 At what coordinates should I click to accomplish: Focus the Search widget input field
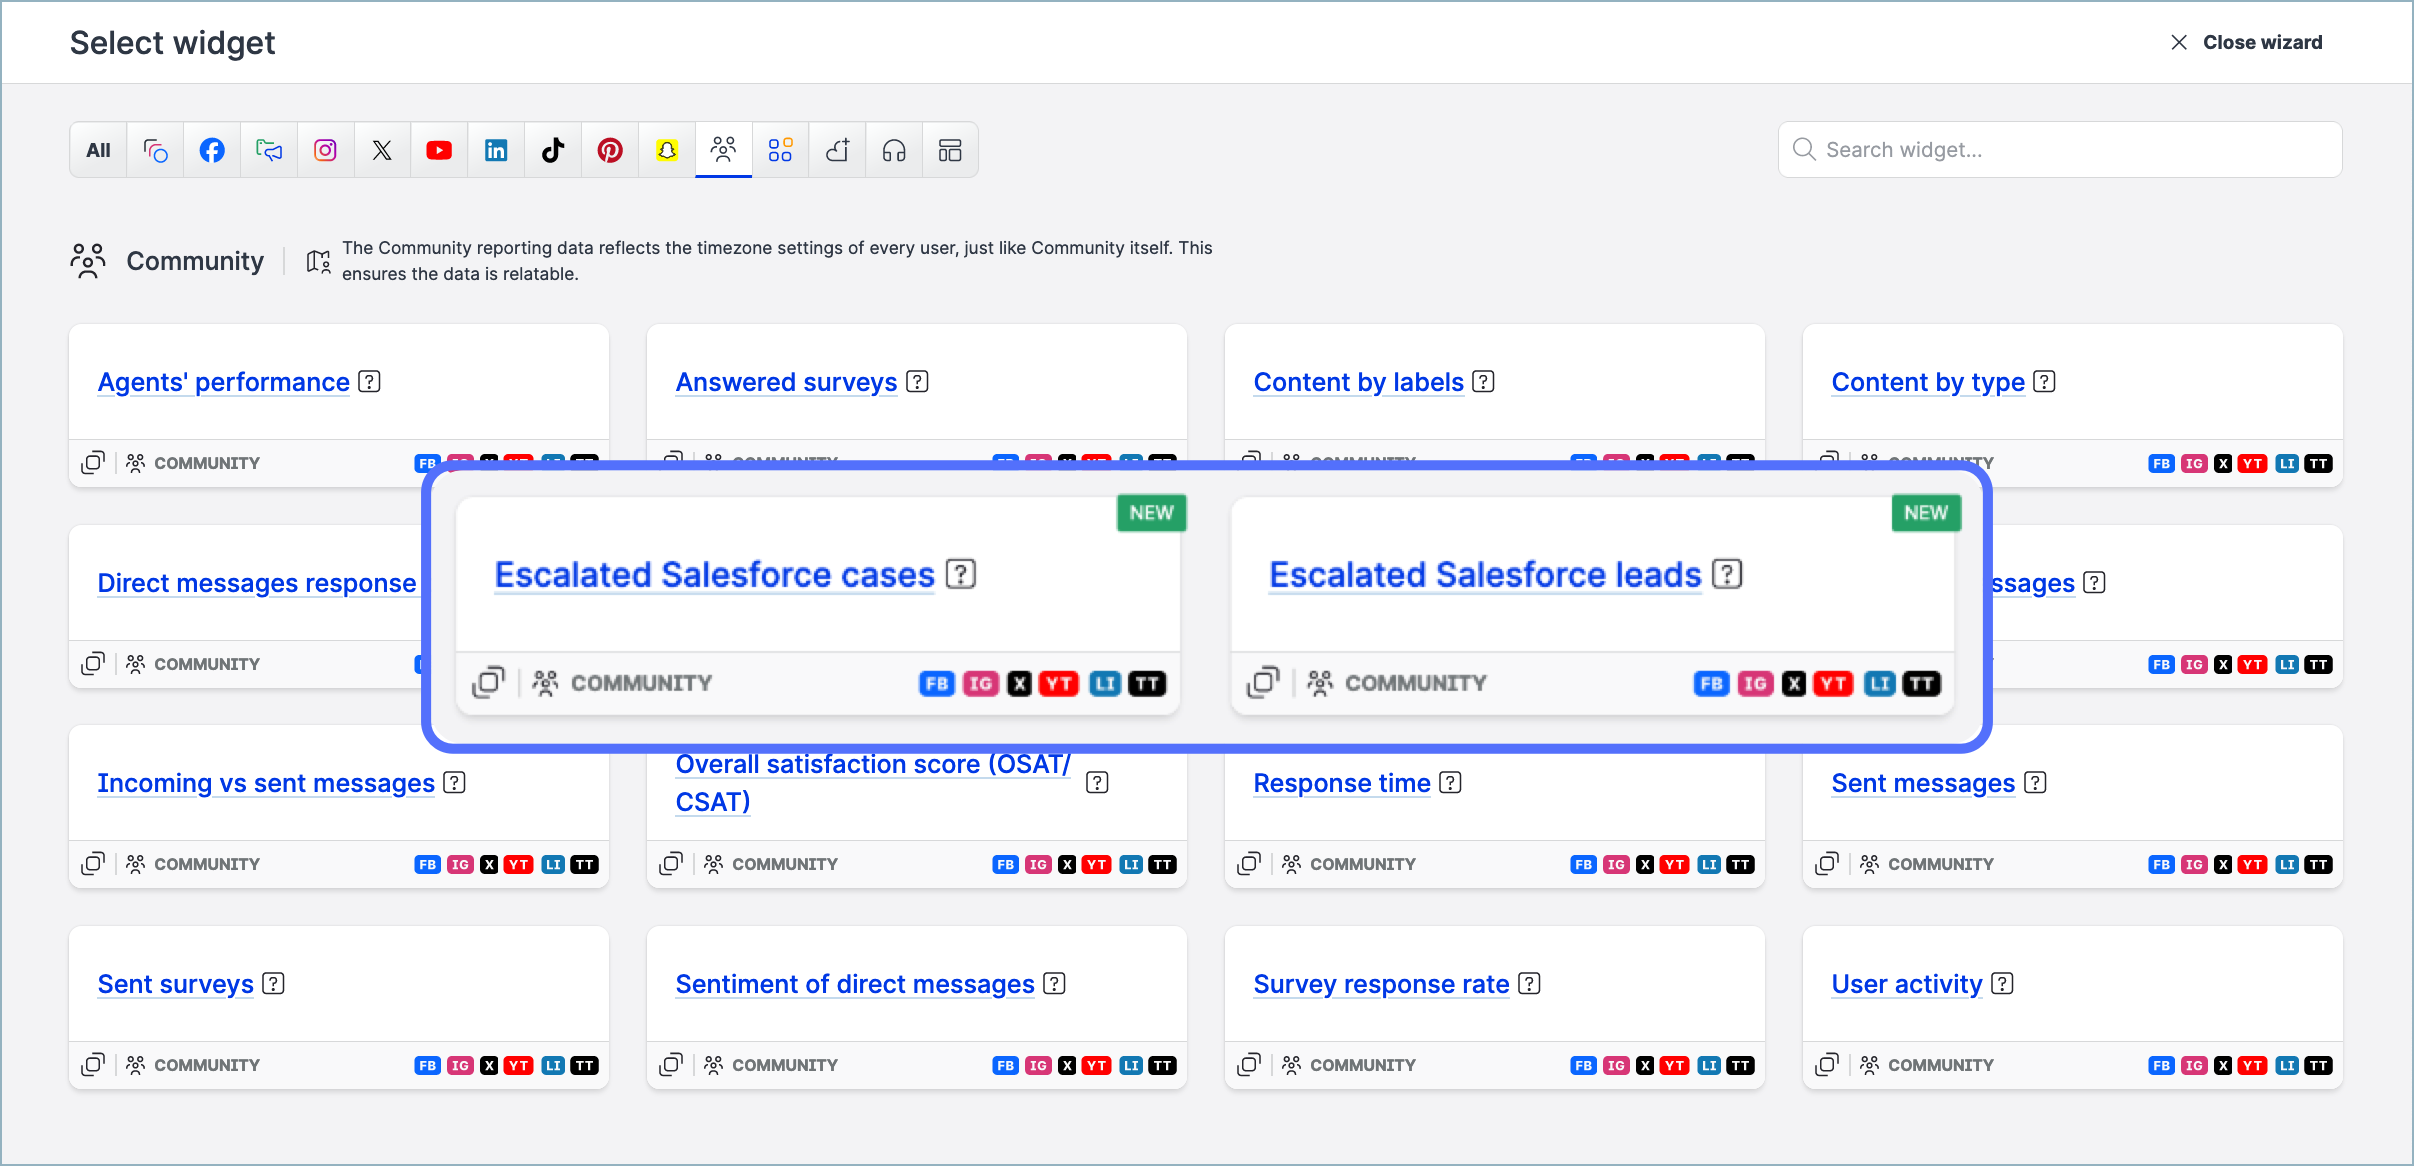pos(2060,150)
